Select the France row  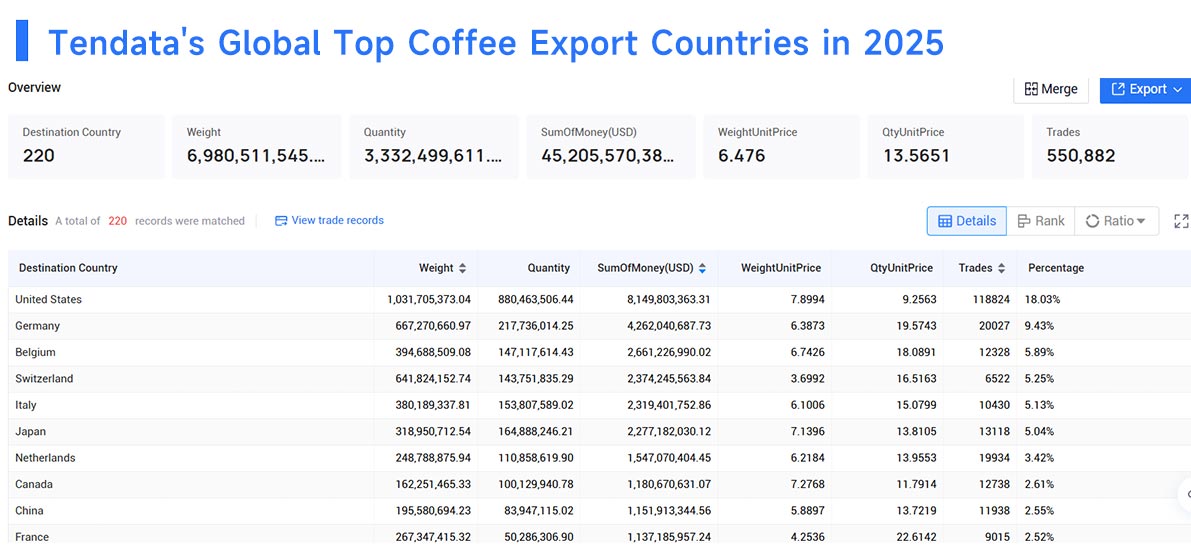point(599,533)
